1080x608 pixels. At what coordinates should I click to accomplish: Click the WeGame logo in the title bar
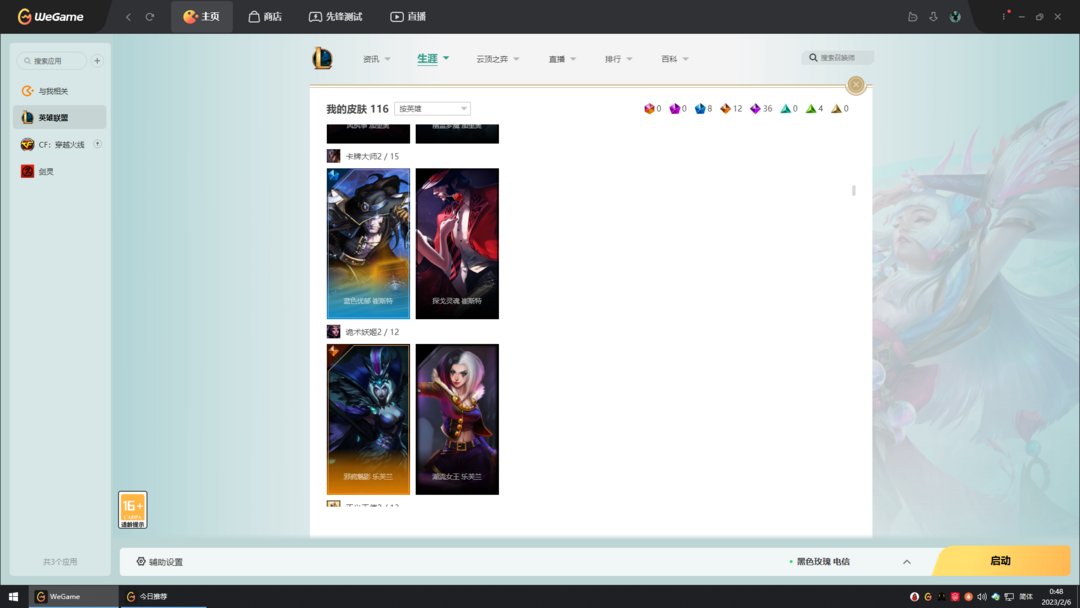point(50,17)
